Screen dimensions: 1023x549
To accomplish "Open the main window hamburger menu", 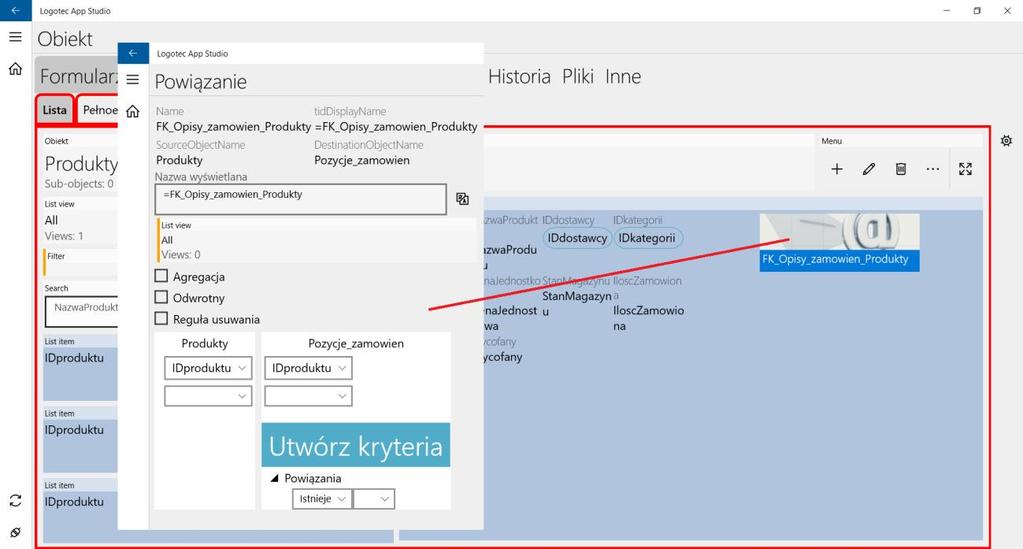I will [x=16, y=37].
